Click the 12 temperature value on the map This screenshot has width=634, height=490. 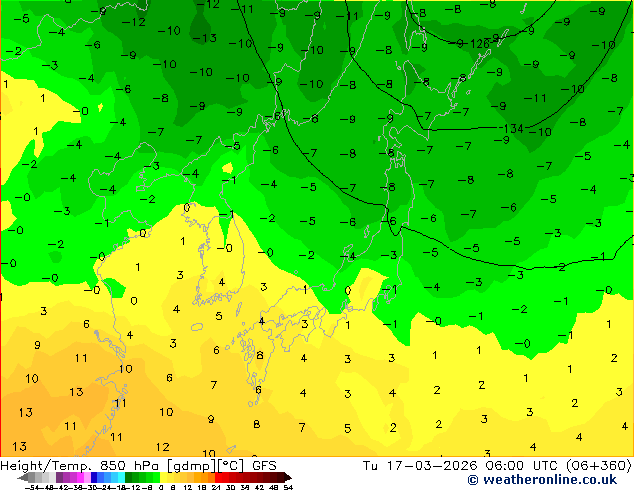point(163,447)
